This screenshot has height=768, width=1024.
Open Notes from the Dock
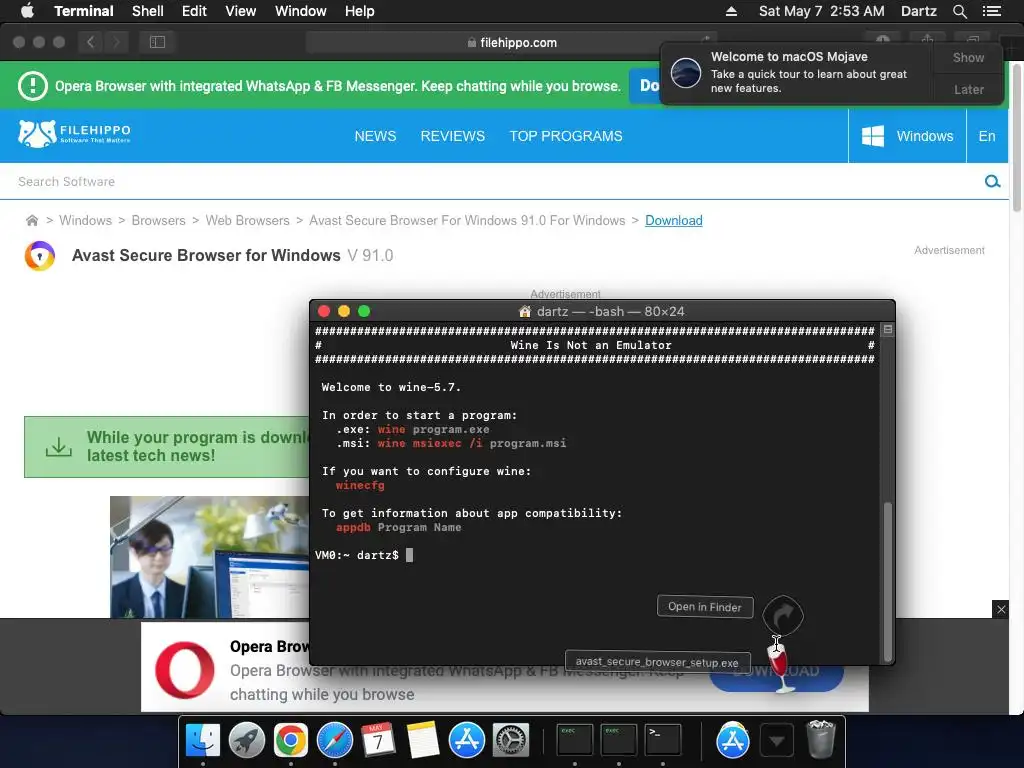point(423,740)
